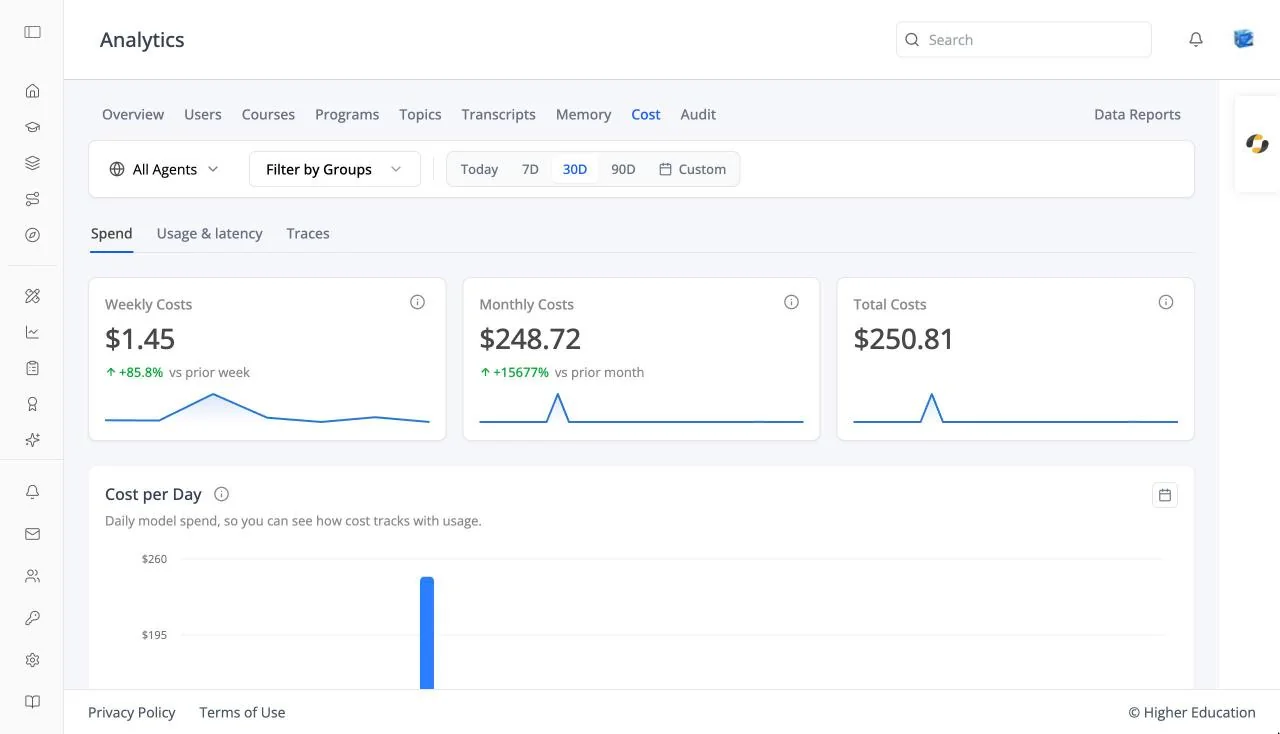Go to the Transcripts tab
This screenshot has width=1280, height=734.
tap(498, 114)
